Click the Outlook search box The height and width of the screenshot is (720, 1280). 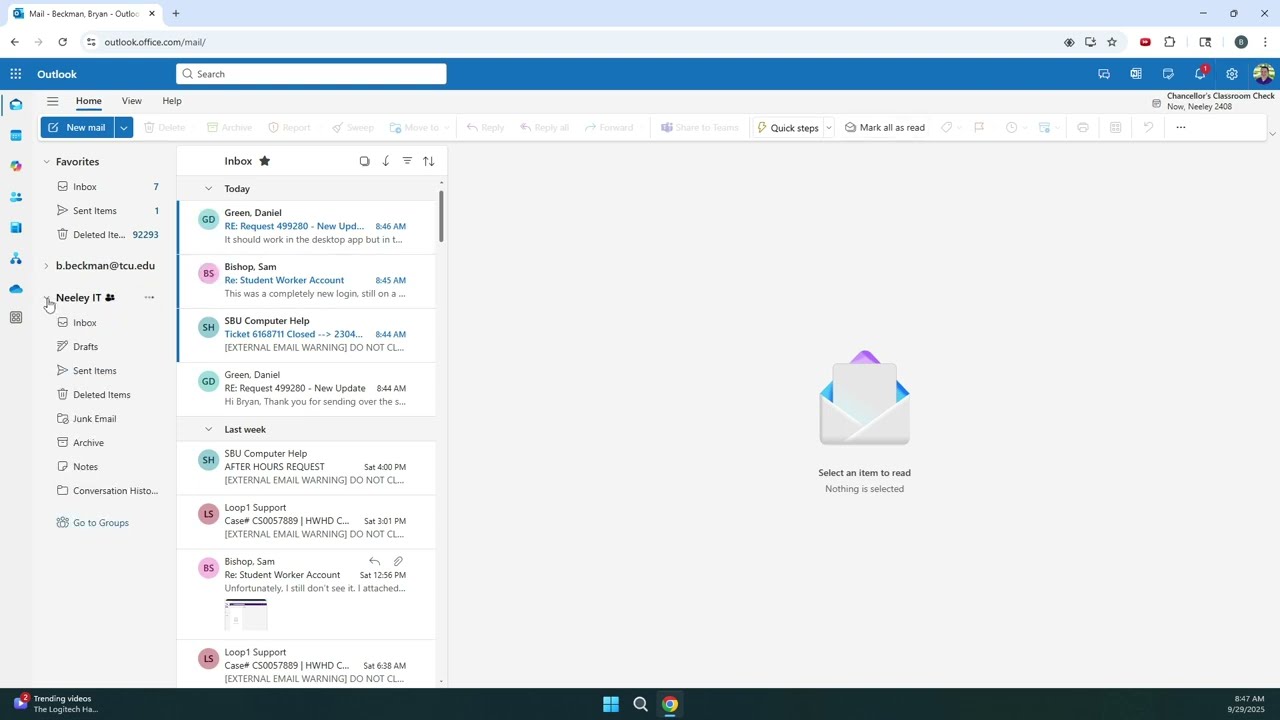(x=311, y=74)
